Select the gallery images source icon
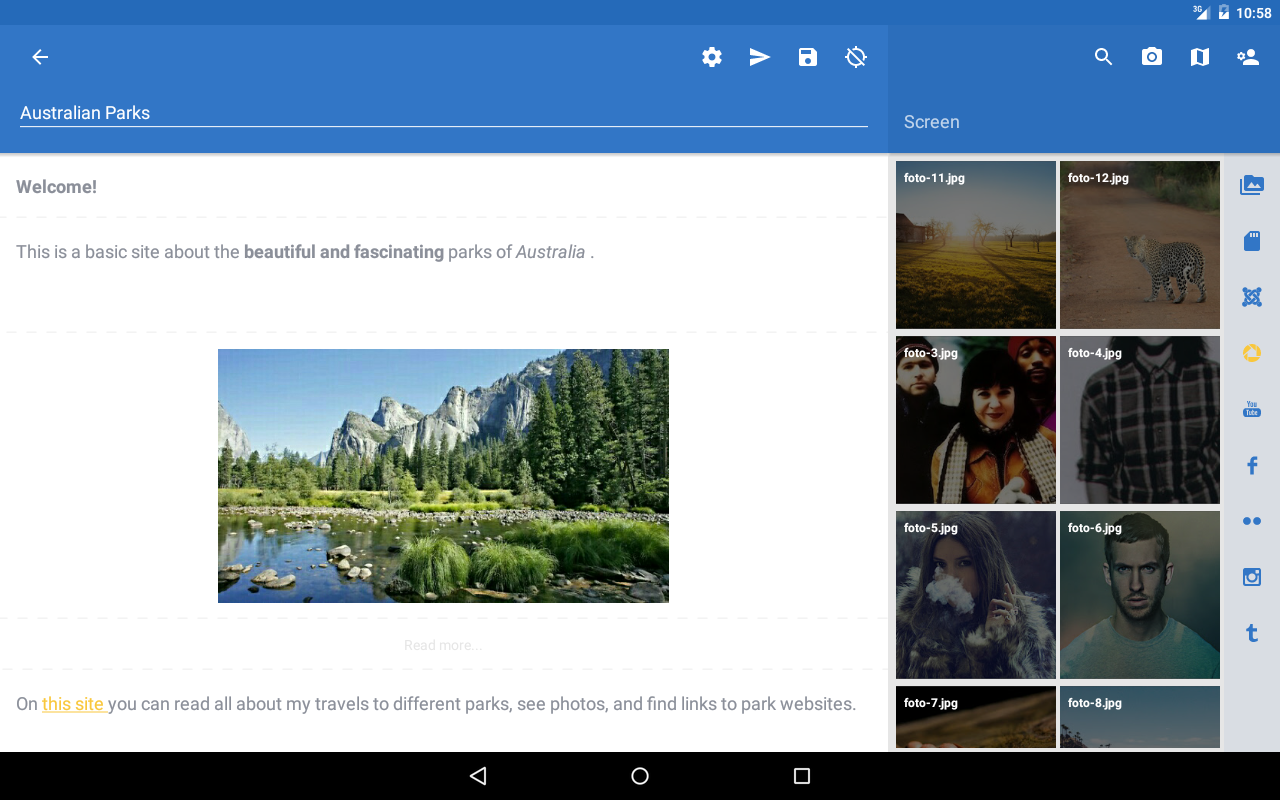Image resolution: width=1280 pixels, height=800 pixels. pyautogui.click(x=1252, y=185)
